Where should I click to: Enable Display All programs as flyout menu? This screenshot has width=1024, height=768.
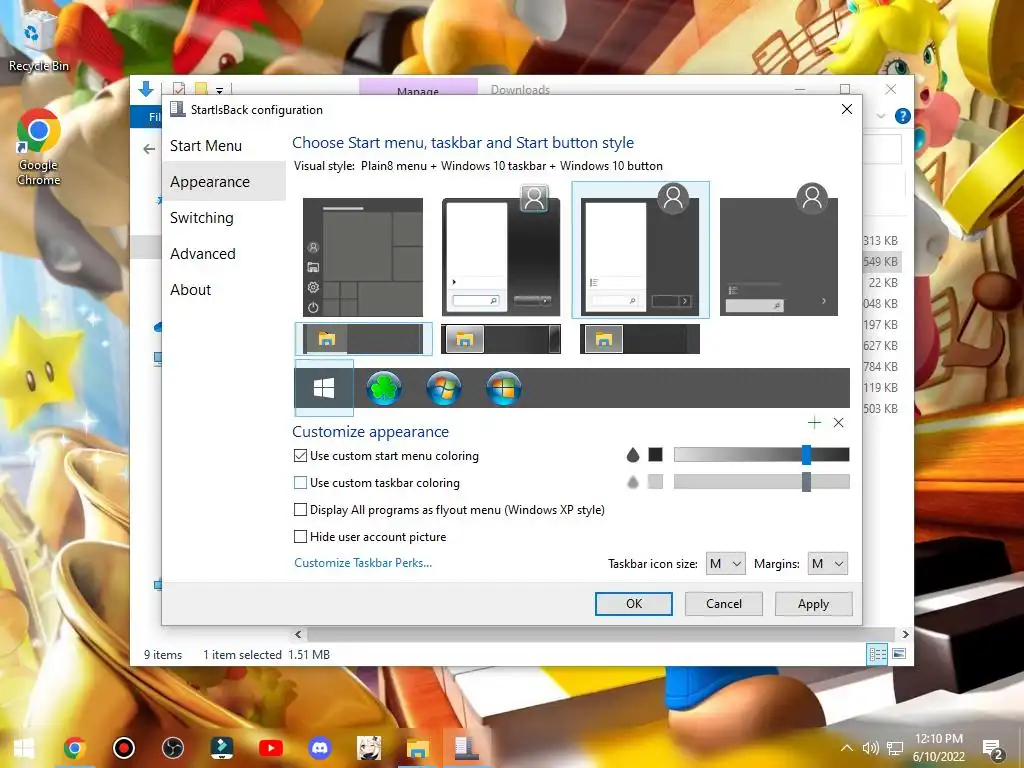(x=300, y=509)
